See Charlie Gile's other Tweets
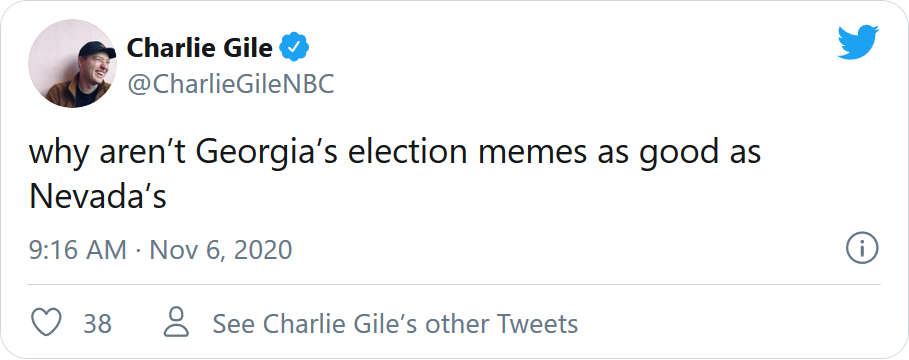 pos(395,323)
